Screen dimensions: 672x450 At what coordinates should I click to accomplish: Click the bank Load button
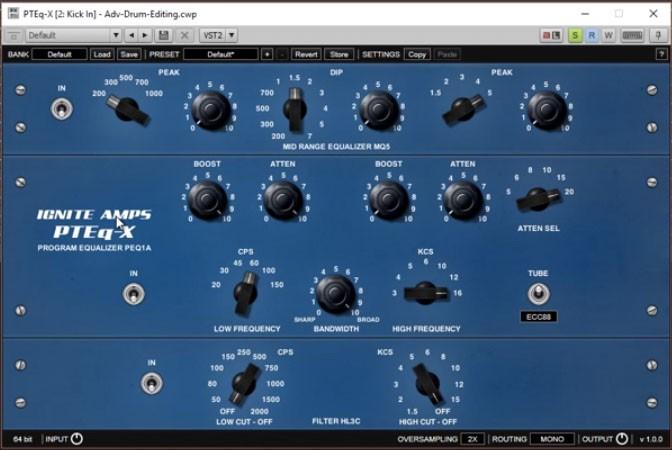[102, 54]
